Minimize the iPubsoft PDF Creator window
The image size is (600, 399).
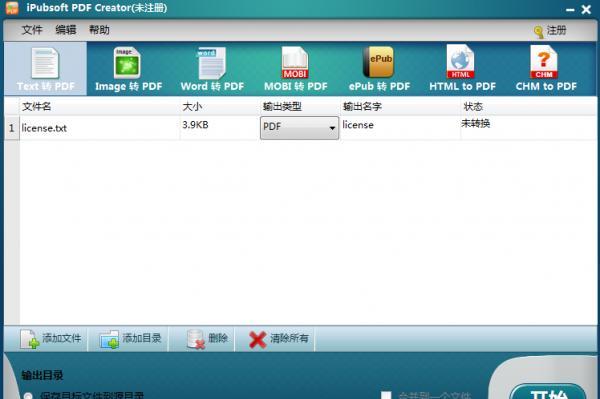point(570,10)
